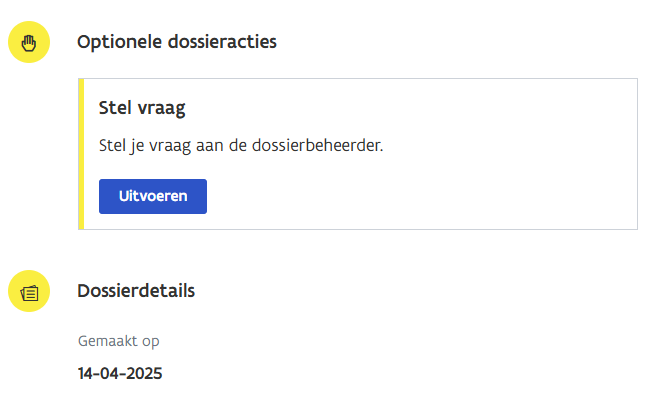Click the Dossierdetails document icon
Screen dimensions: 651x404
click(29, 292)
